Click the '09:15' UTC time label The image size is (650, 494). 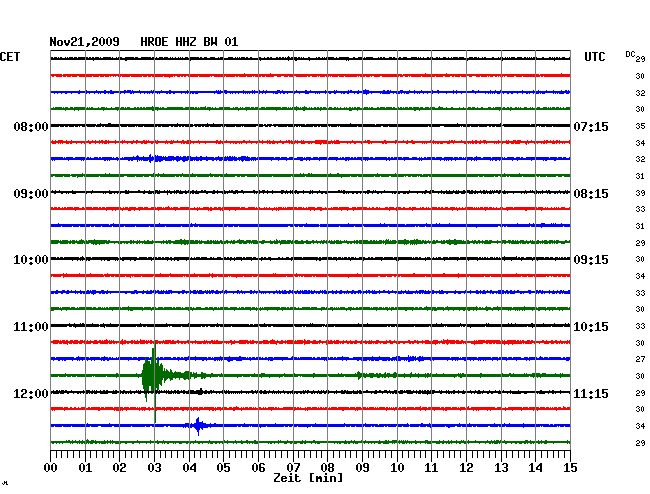591,260
